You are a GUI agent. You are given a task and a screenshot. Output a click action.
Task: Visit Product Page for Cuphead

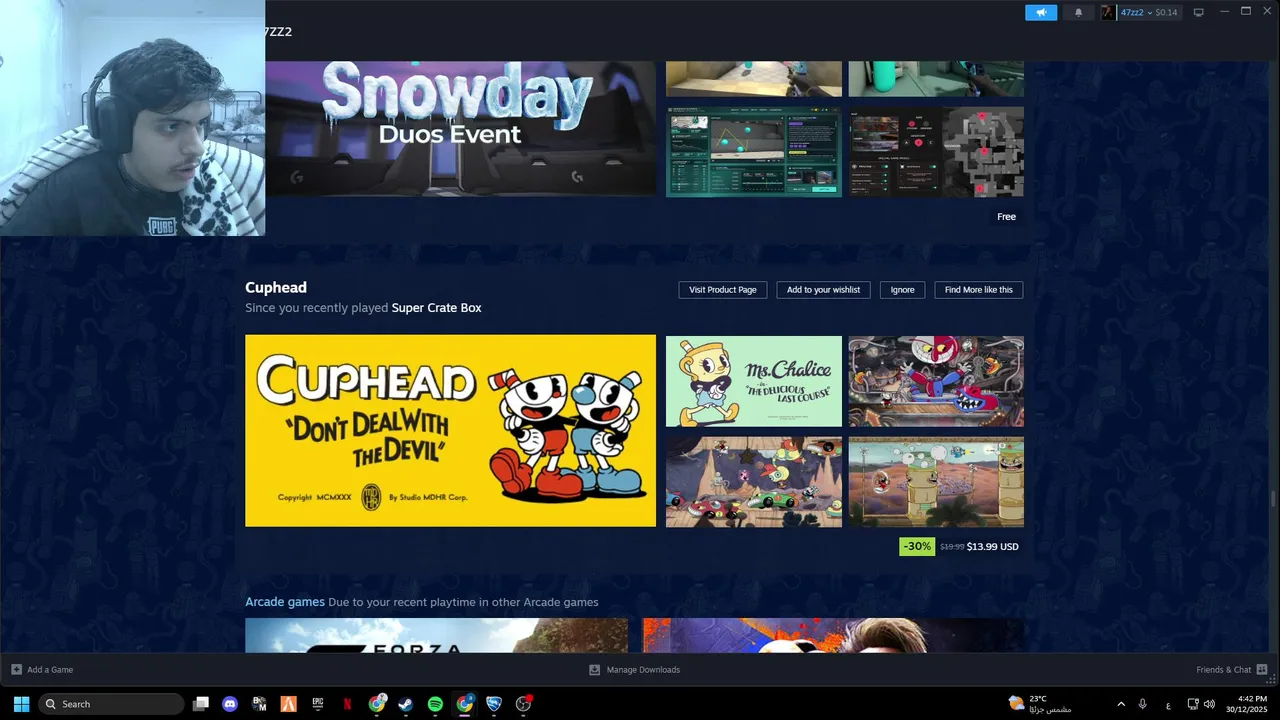pos(723,290)
